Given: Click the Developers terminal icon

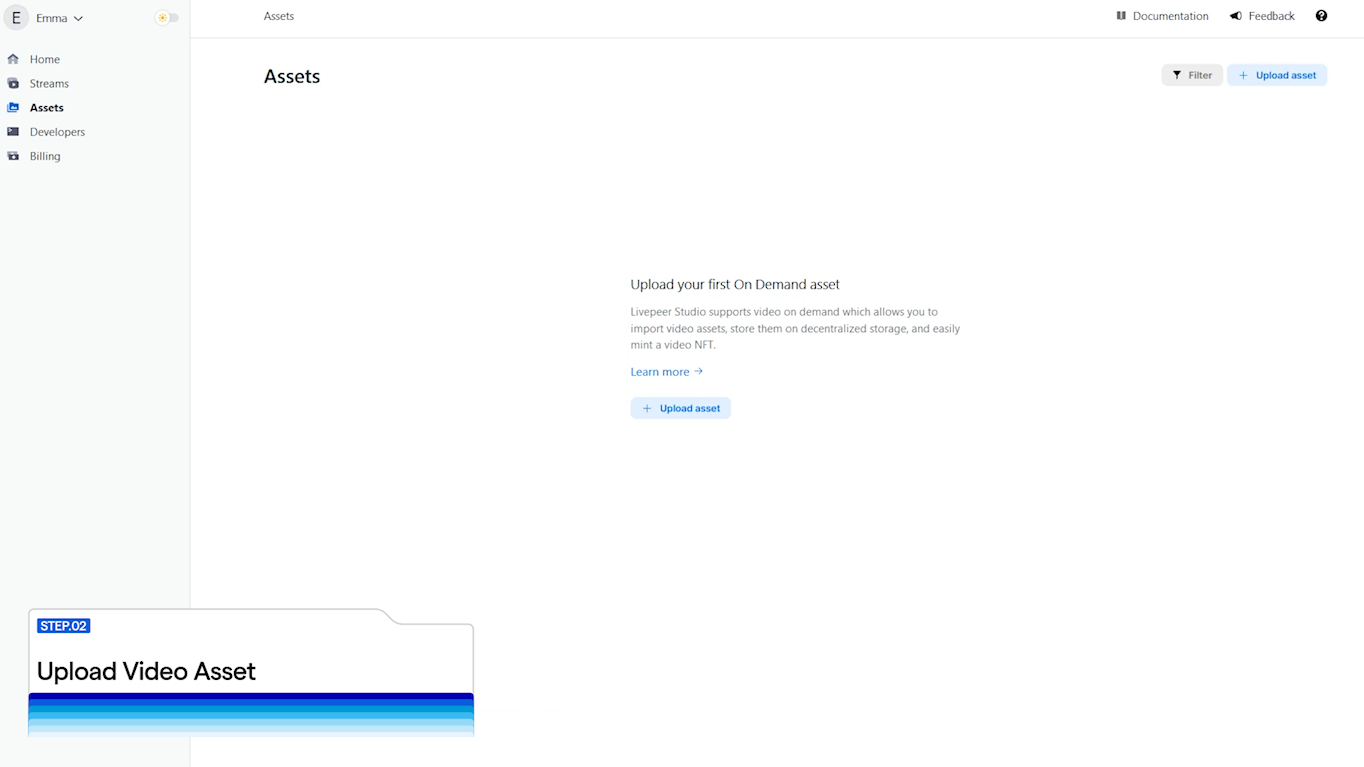Looking at the screenshot, I should pyautogui.click(x=13, y=132).
